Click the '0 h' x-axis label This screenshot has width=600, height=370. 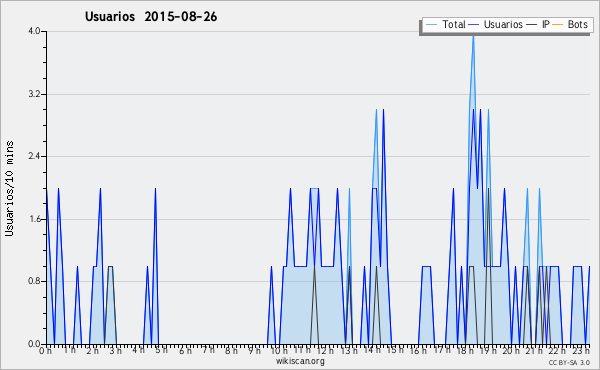pyautogui.click(x=46, y=351)
